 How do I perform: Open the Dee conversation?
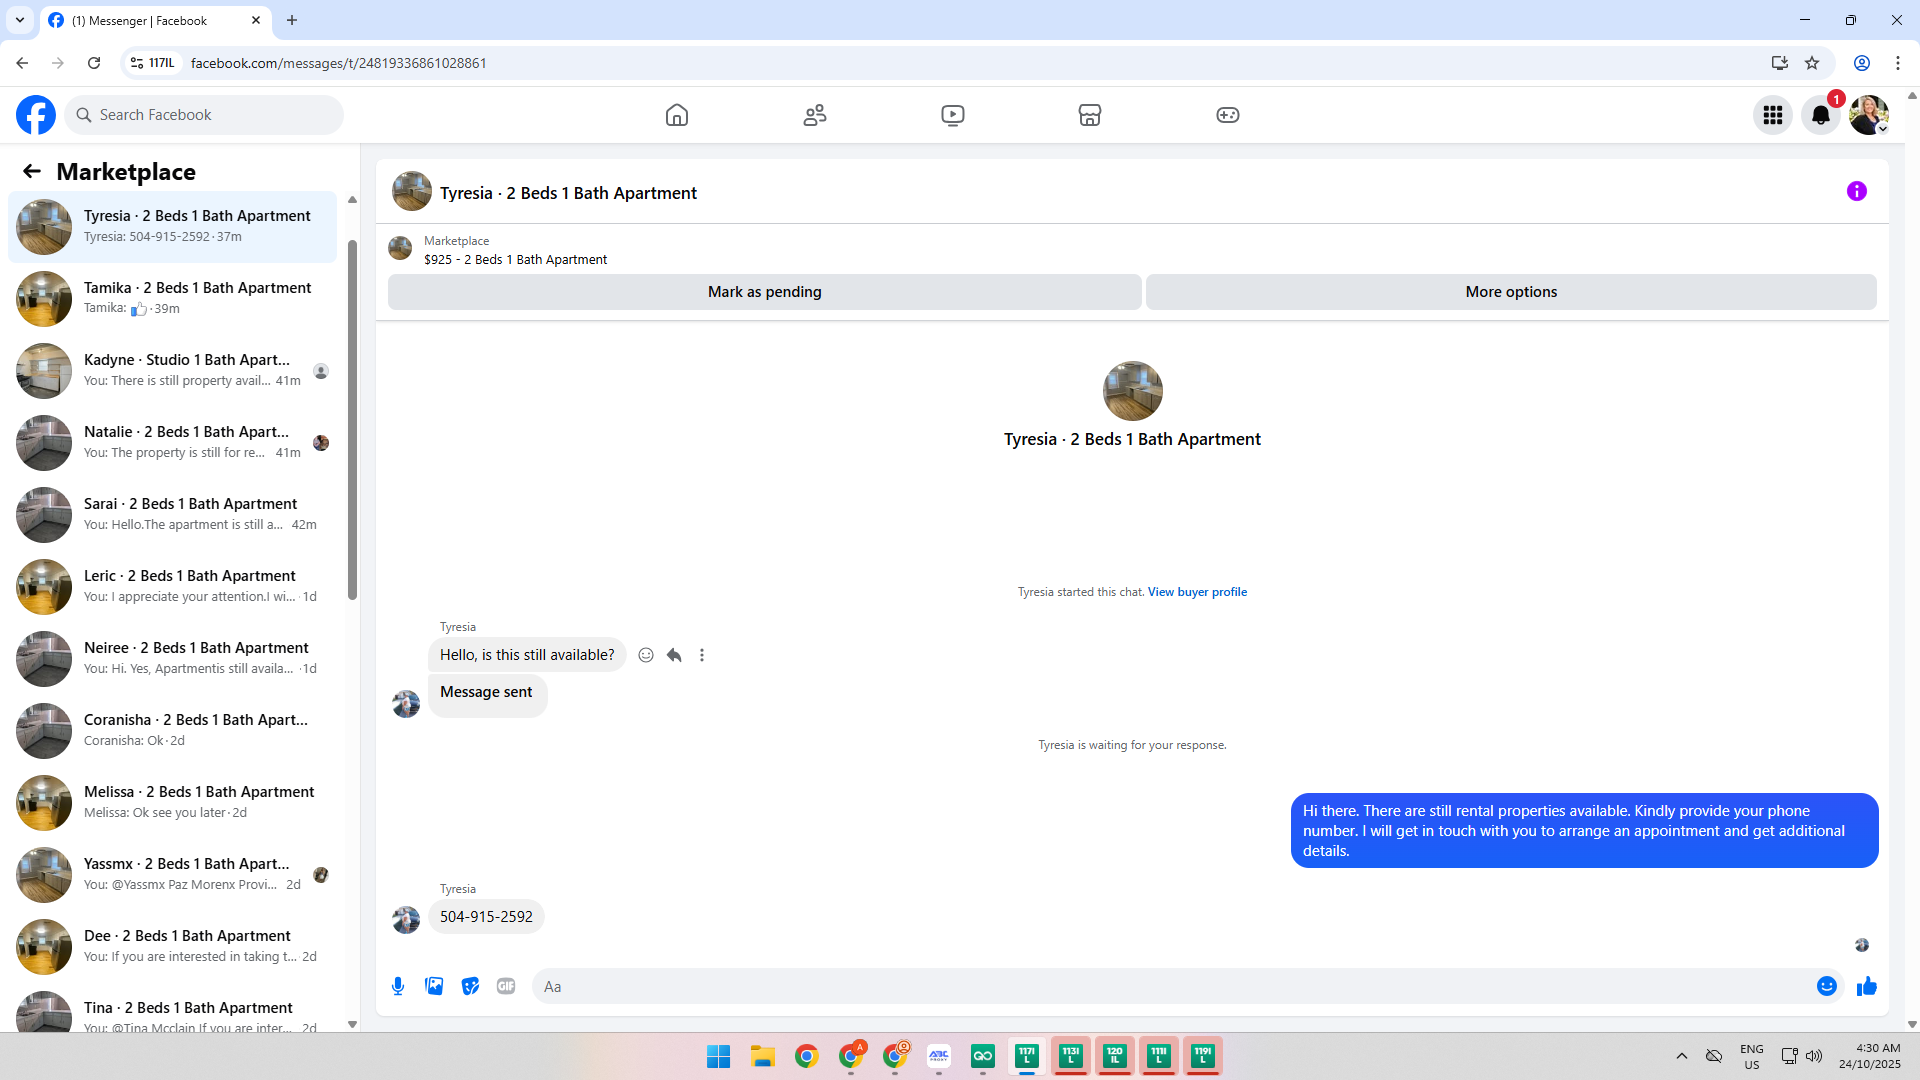click(173, 946)
